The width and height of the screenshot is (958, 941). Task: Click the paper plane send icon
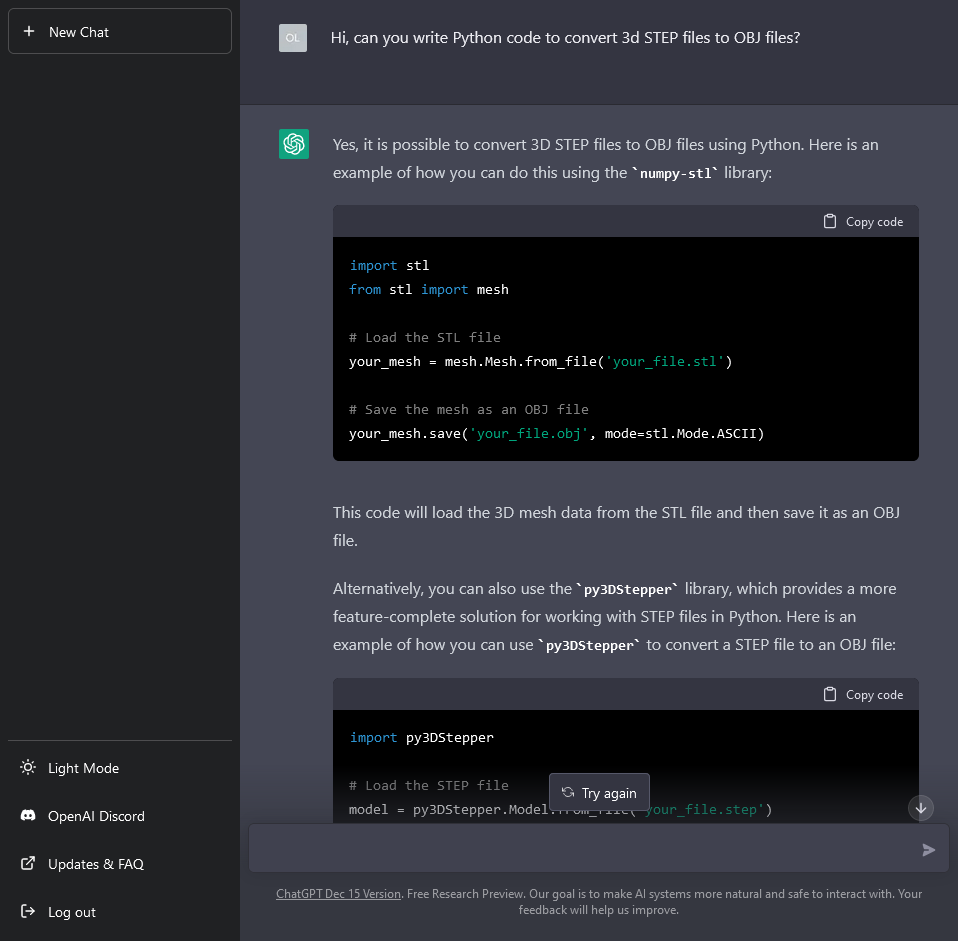point(929,850)
